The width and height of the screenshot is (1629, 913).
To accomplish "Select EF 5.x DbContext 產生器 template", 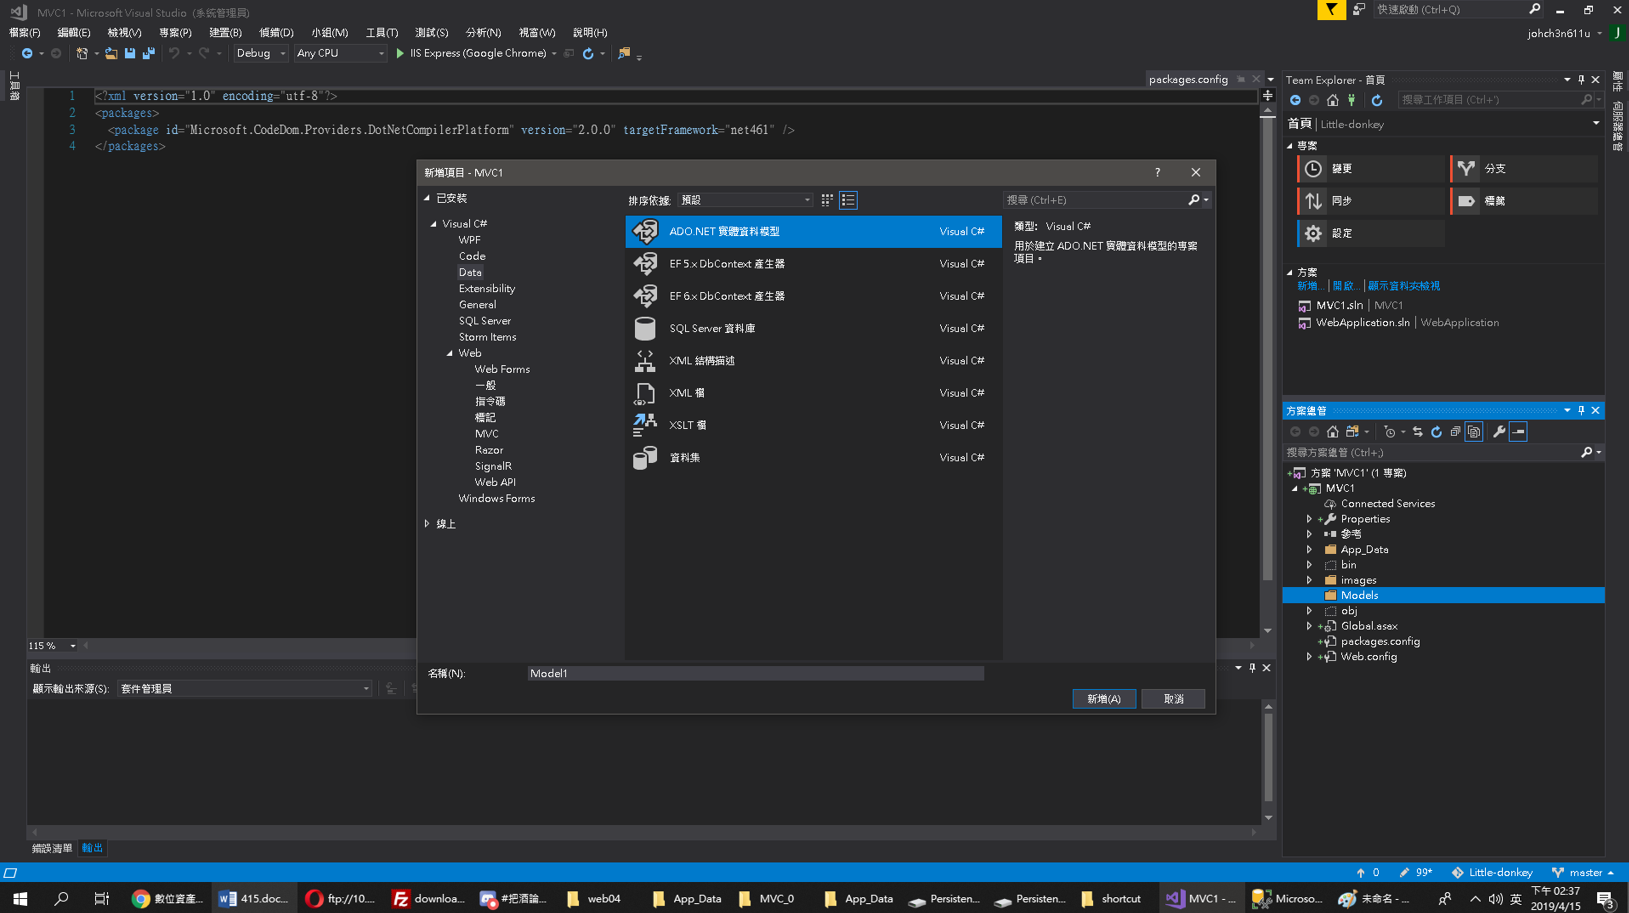I will click(x=813, y=264).
